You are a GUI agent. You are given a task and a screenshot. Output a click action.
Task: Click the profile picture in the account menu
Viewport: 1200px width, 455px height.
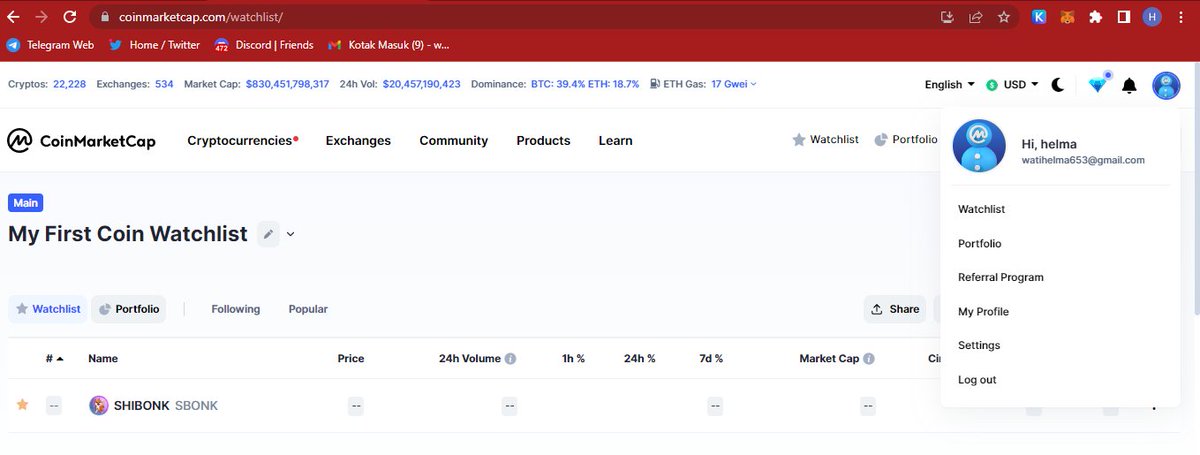[x=979, y=146]
